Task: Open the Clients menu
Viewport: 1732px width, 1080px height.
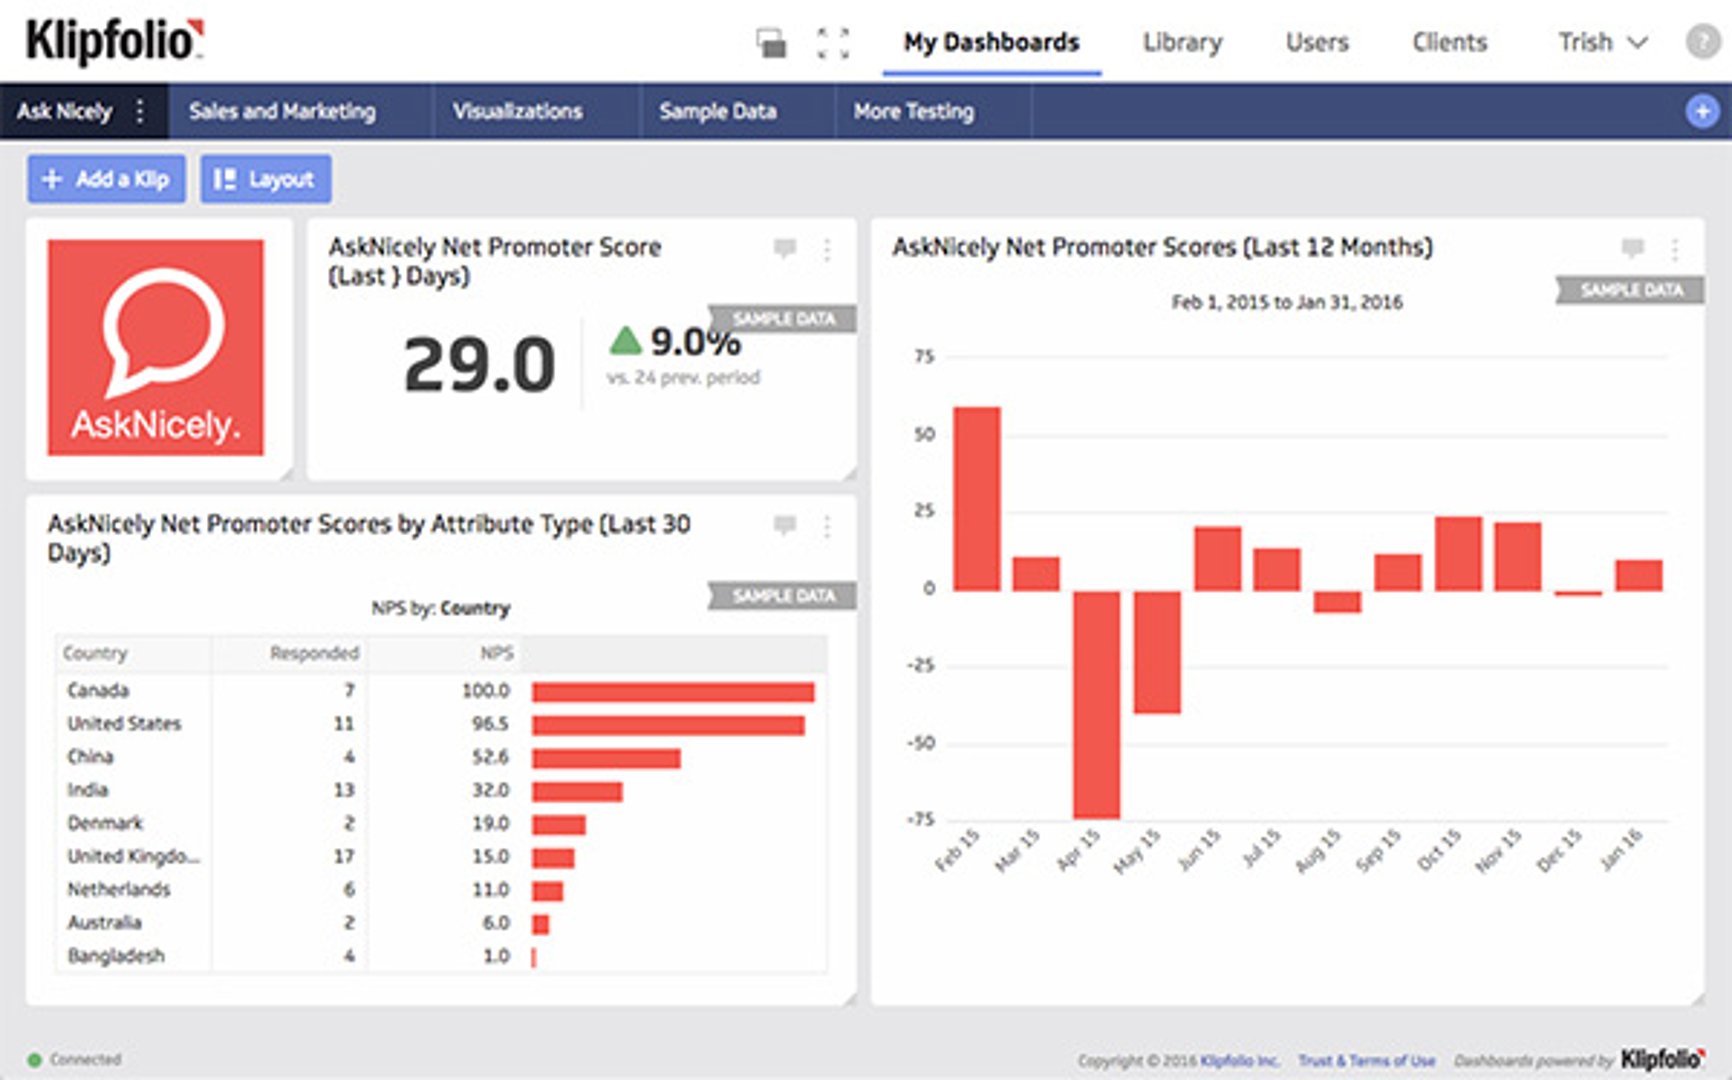Action: click(x=1449, y=43)
